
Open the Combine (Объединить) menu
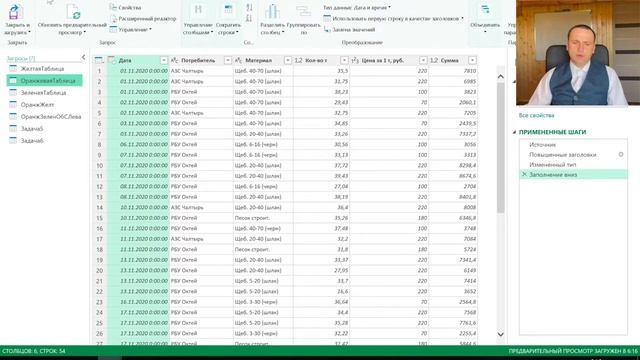485,19
